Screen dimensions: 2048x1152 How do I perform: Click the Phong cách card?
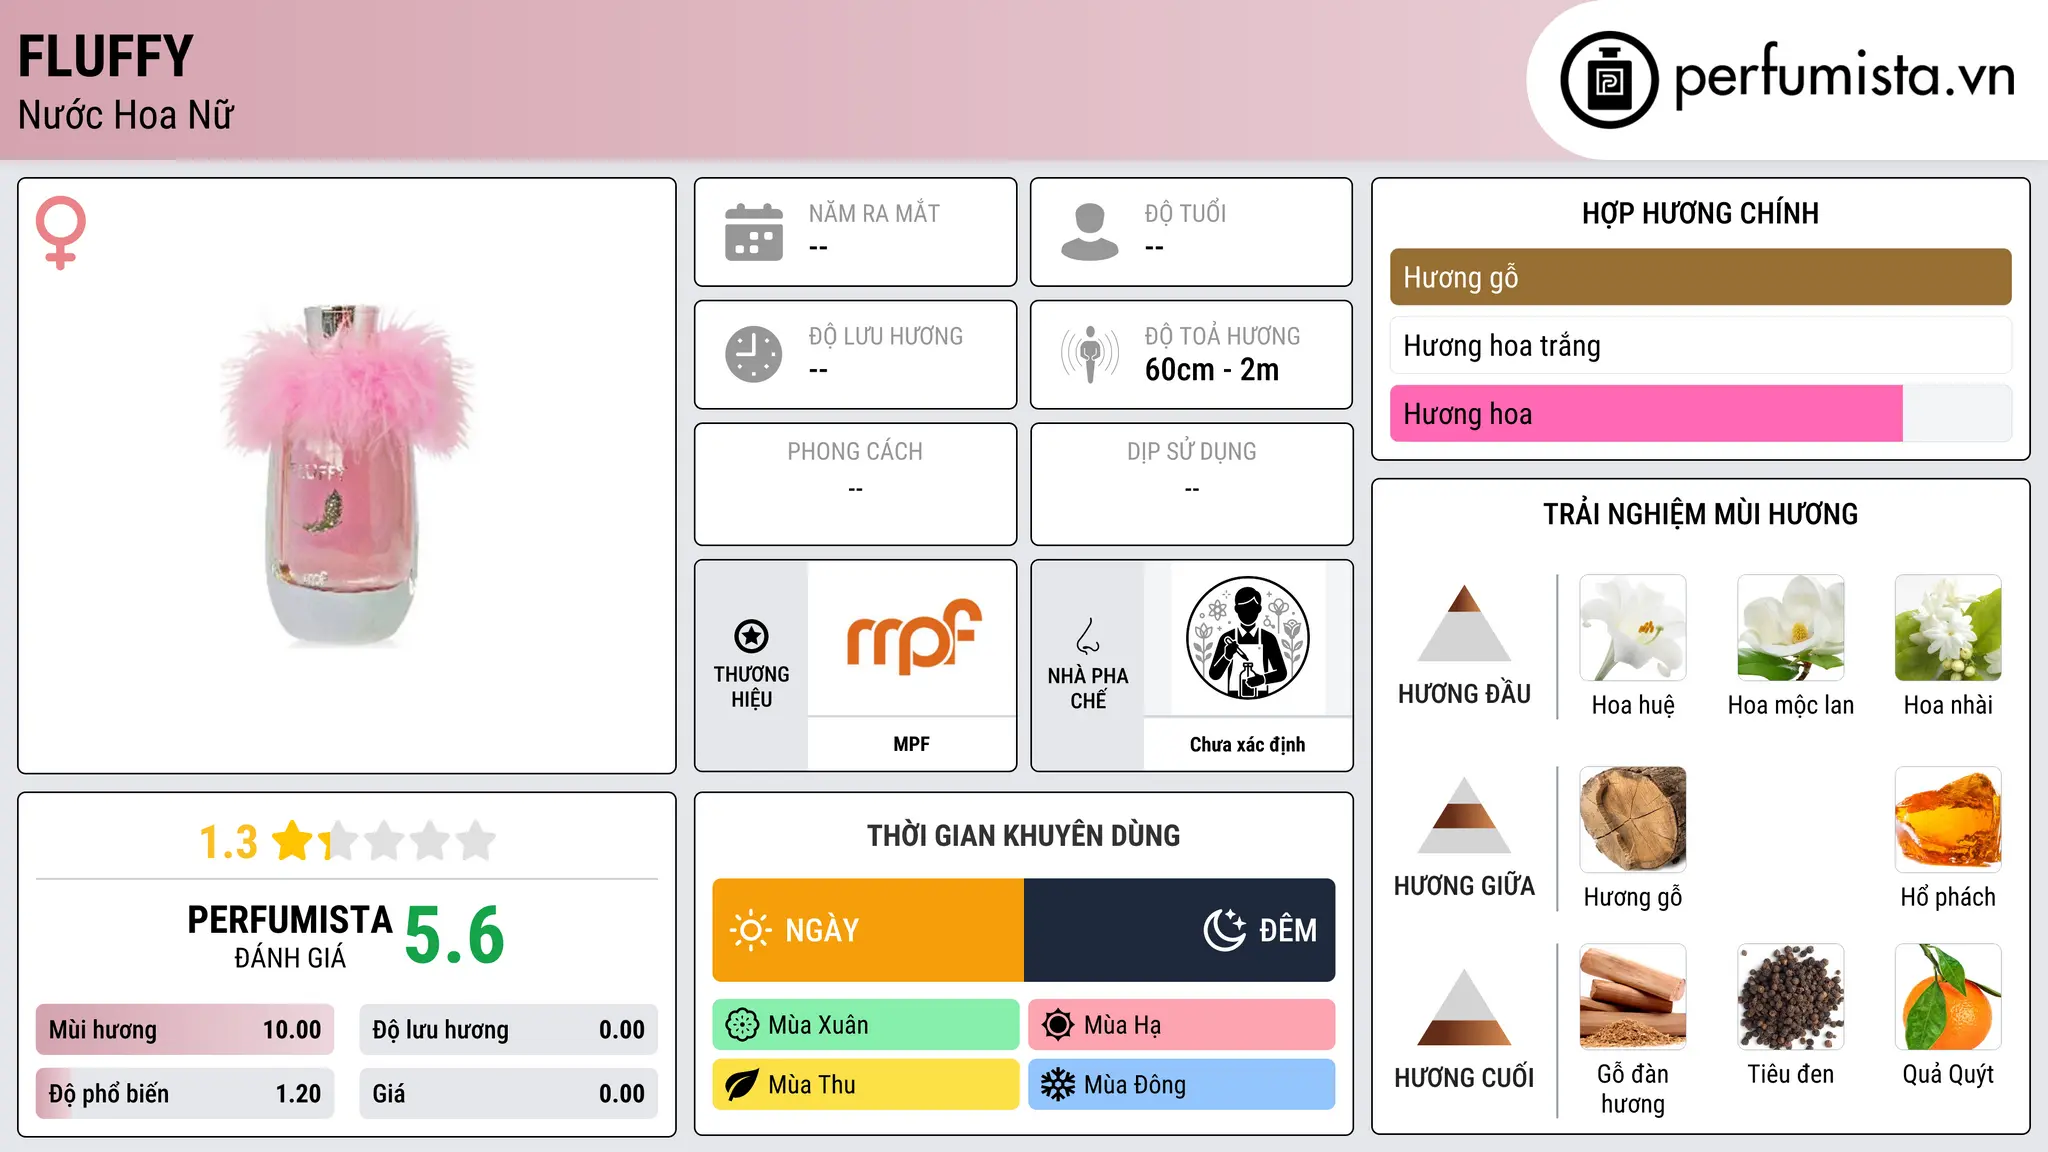[856, 484]
